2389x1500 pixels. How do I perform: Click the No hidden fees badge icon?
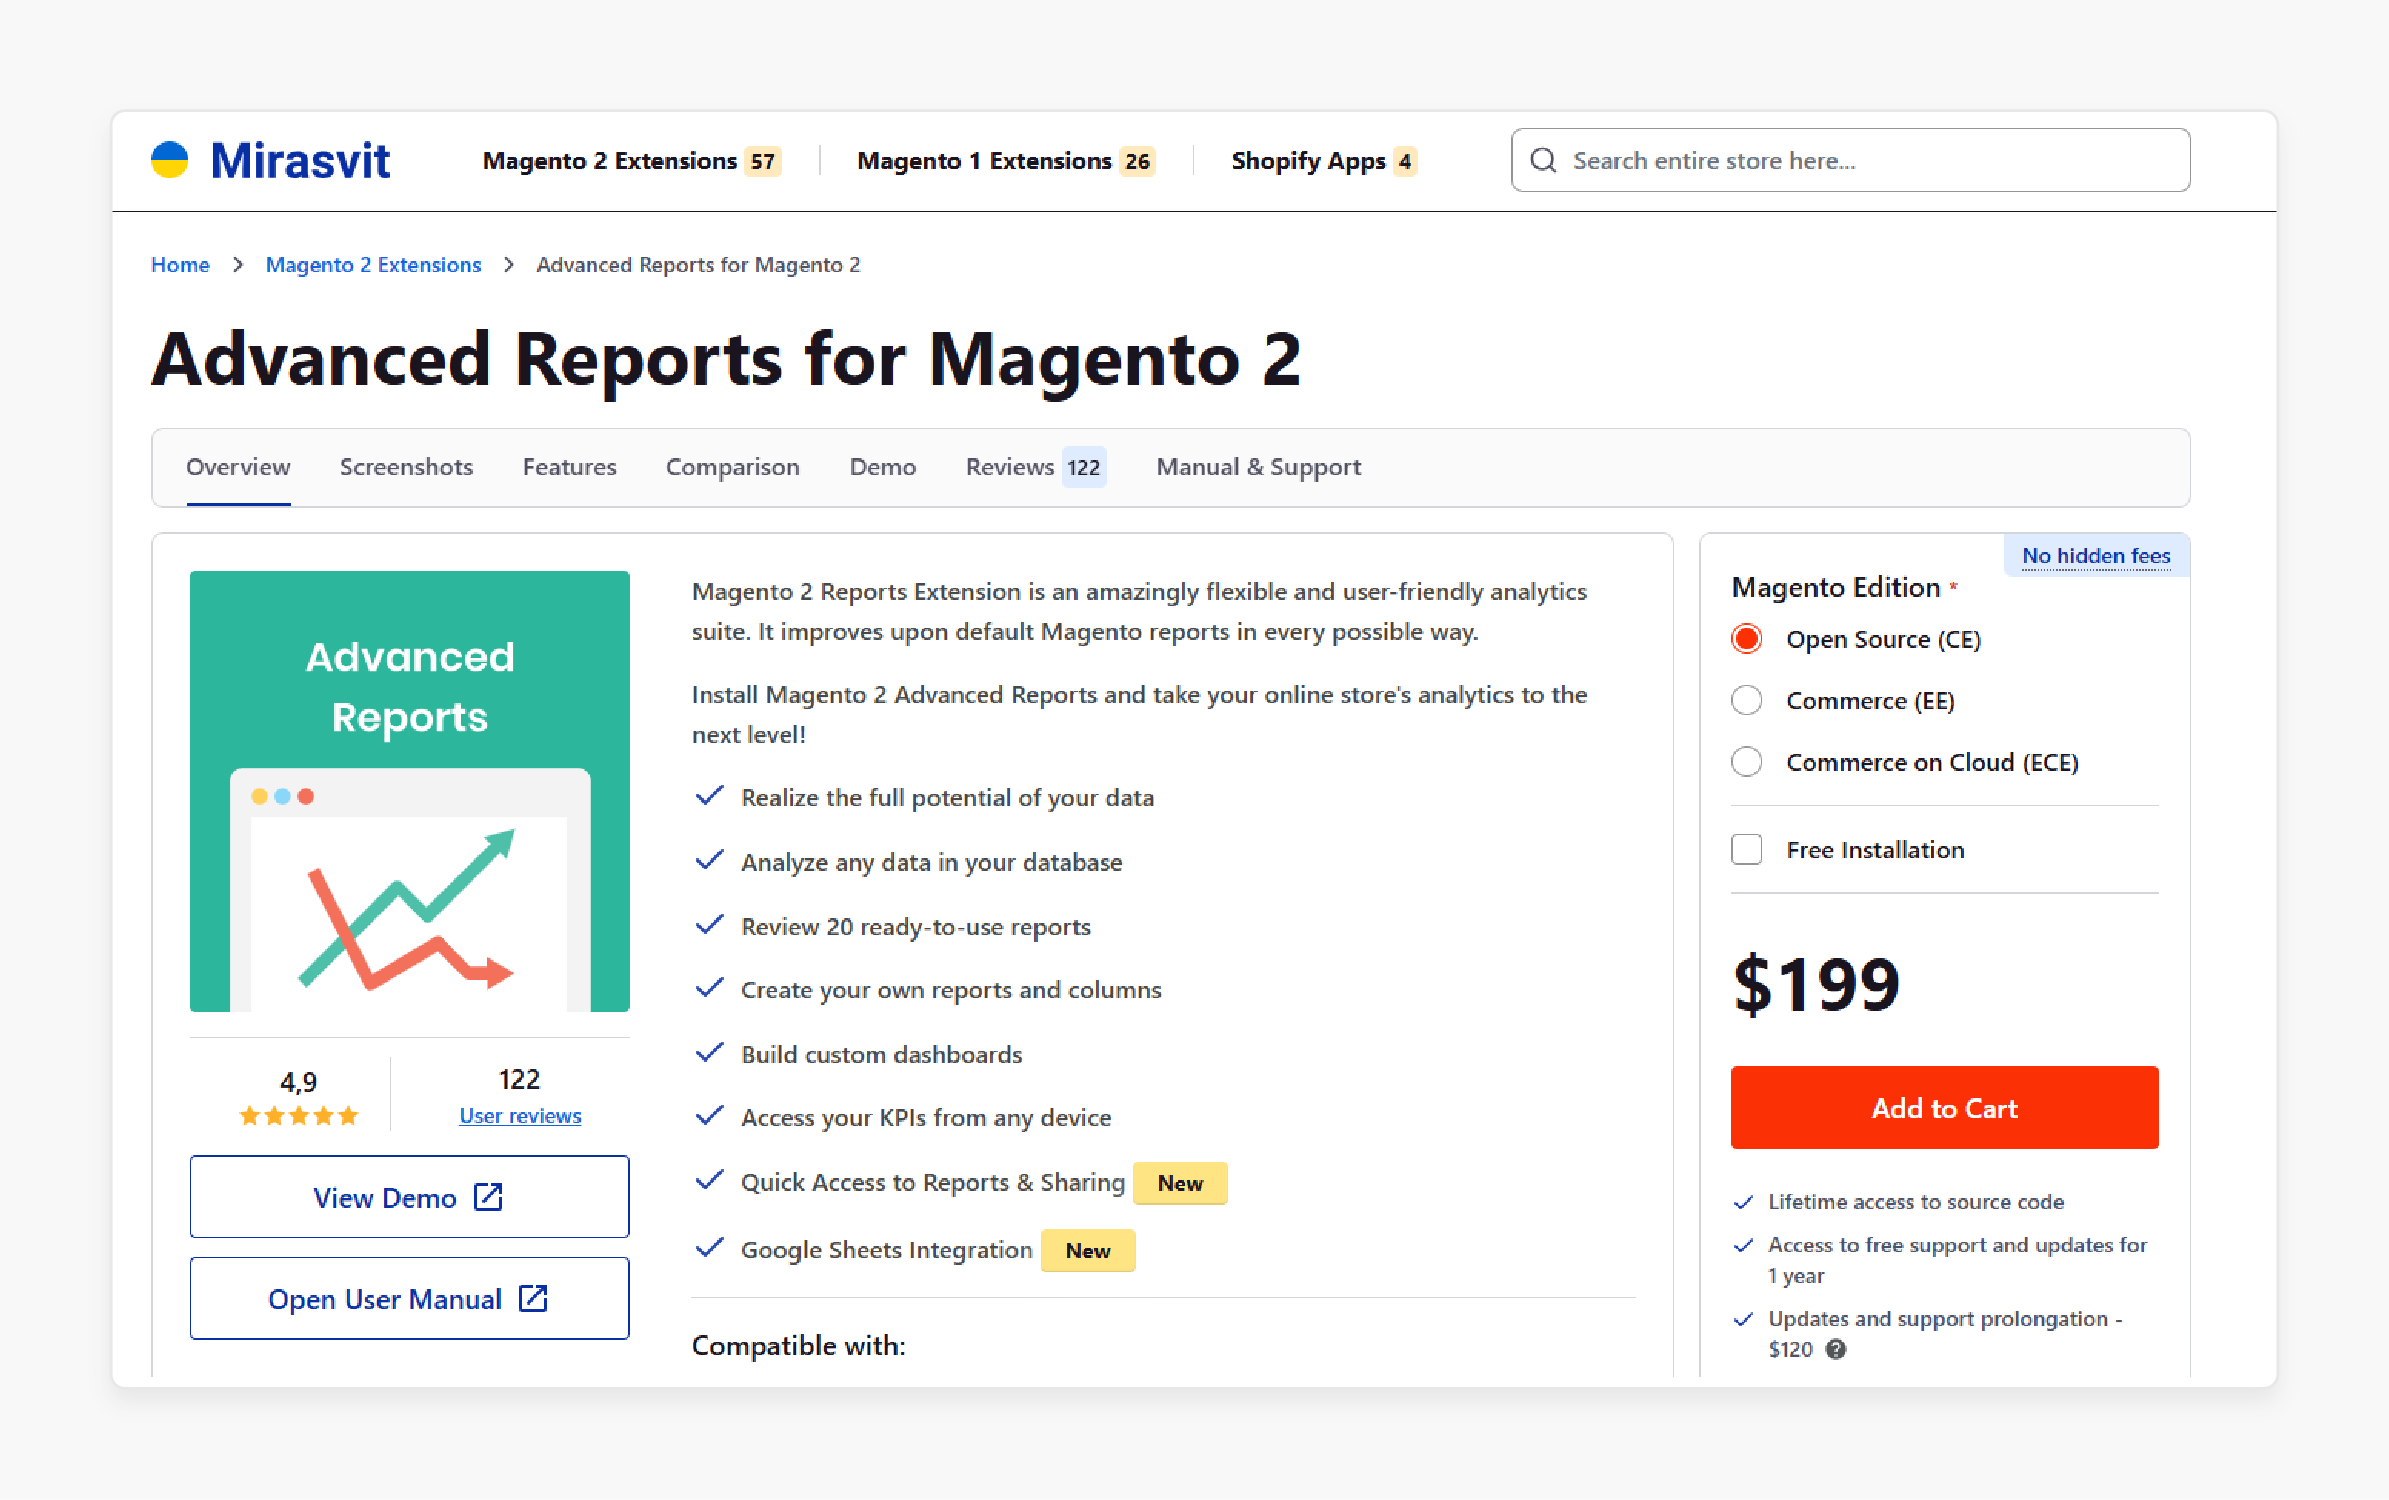click(x=2097, y=555)
